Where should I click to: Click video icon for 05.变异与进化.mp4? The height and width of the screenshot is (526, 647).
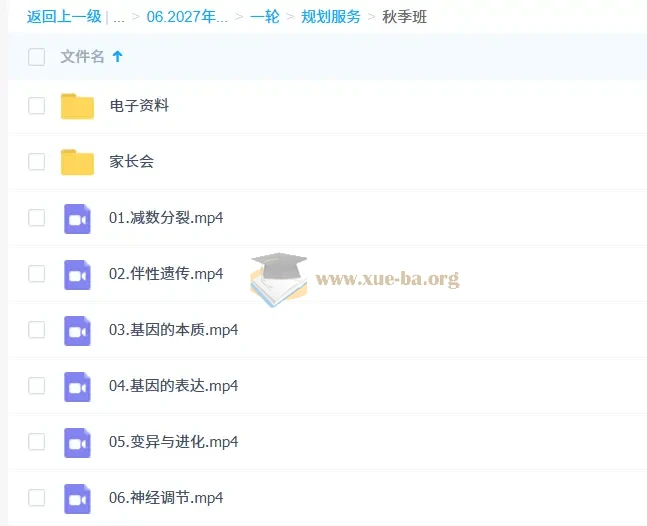click(77, 443)
